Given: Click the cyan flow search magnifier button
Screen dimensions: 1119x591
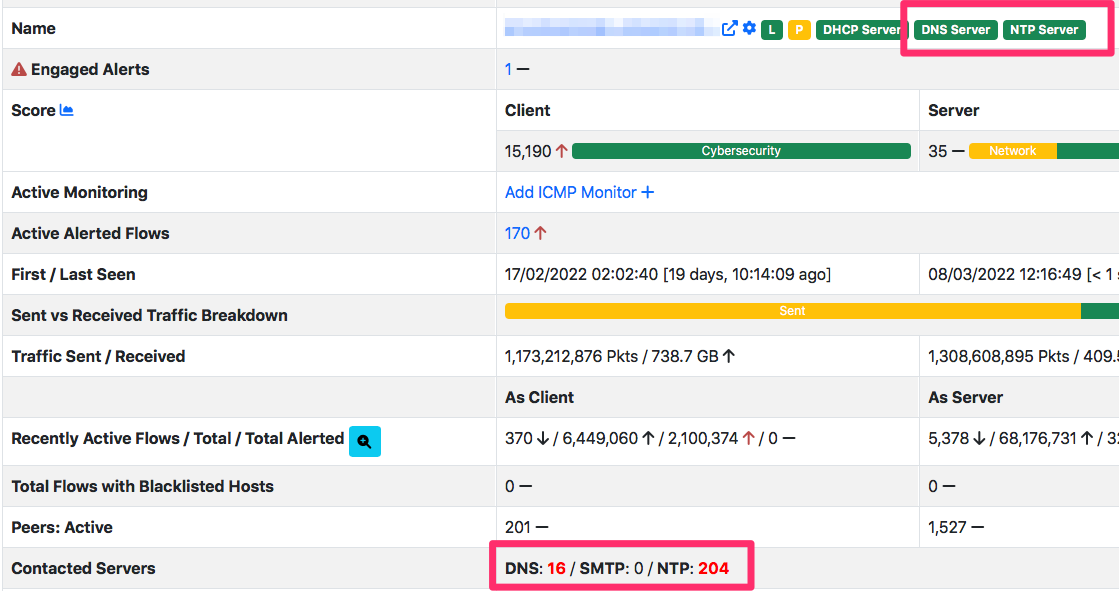Looking at the screenshot, I should pos(364,441).
